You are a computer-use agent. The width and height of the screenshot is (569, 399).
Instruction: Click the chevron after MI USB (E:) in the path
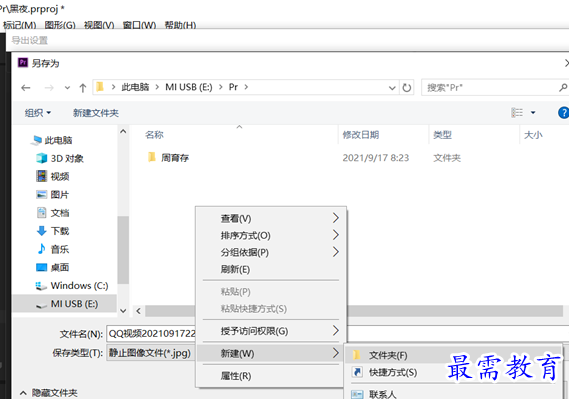[220, 87]
